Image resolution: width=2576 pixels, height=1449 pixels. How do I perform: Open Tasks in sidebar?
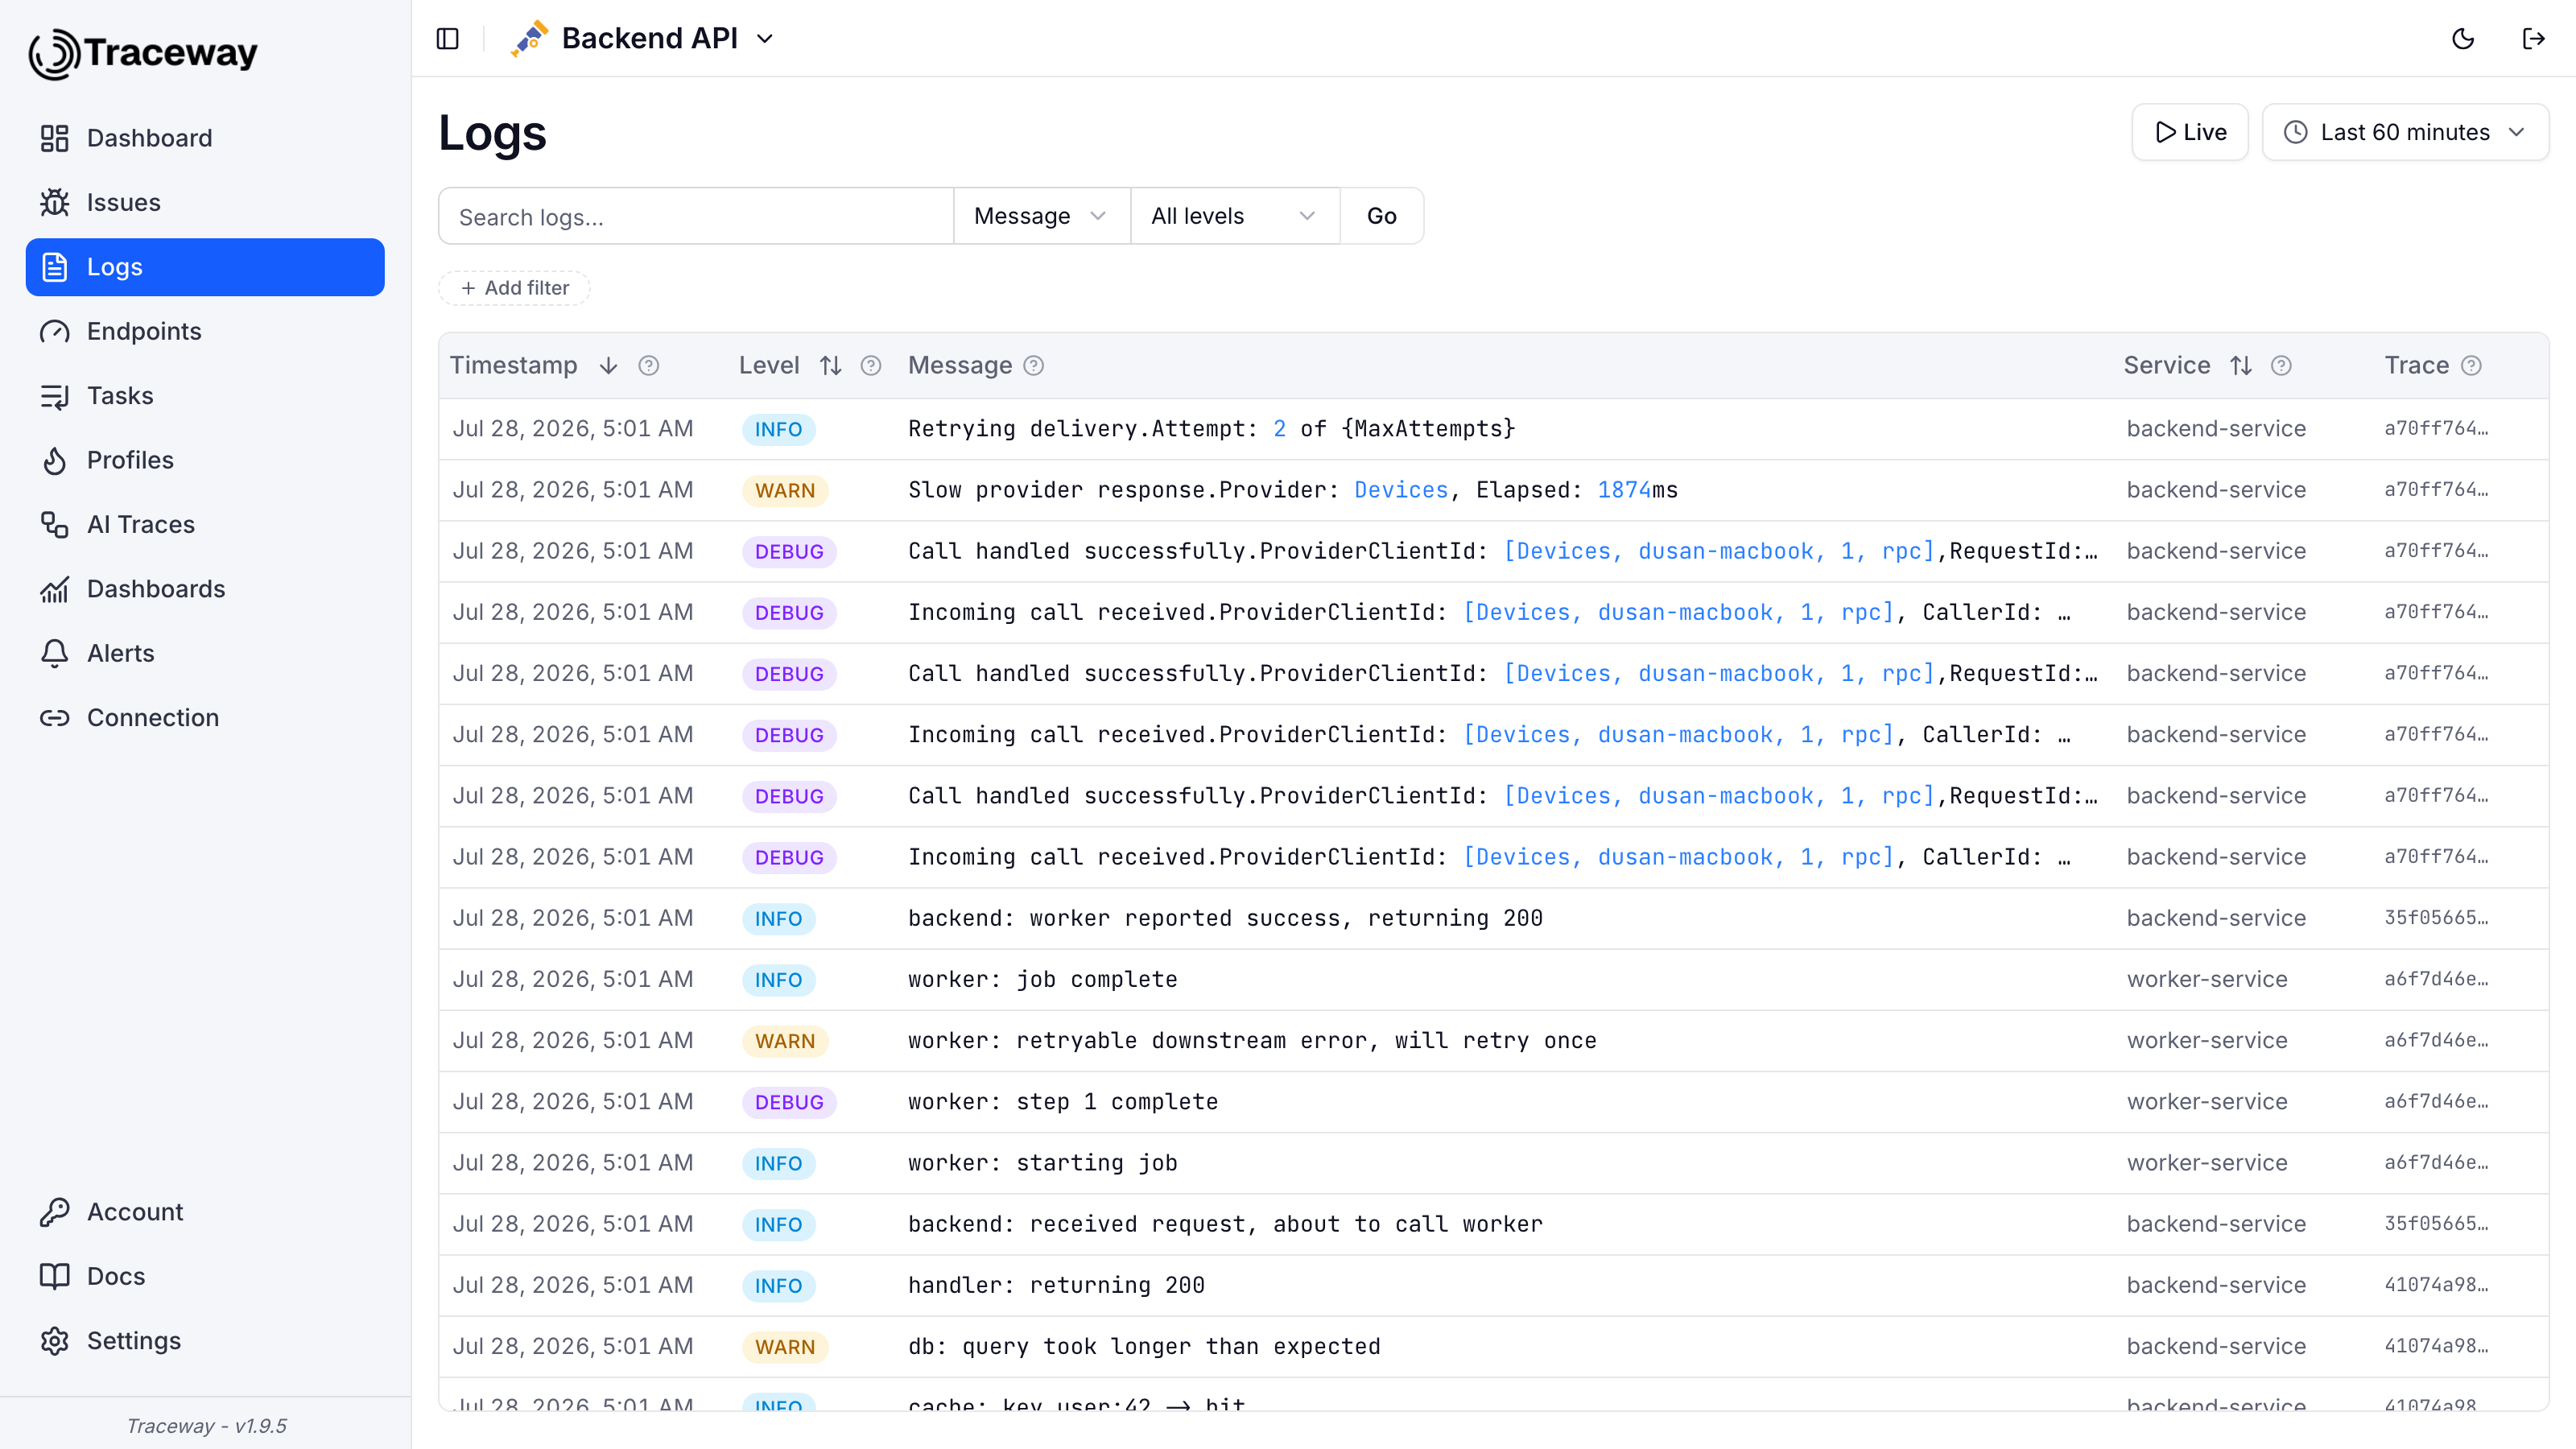205,396
